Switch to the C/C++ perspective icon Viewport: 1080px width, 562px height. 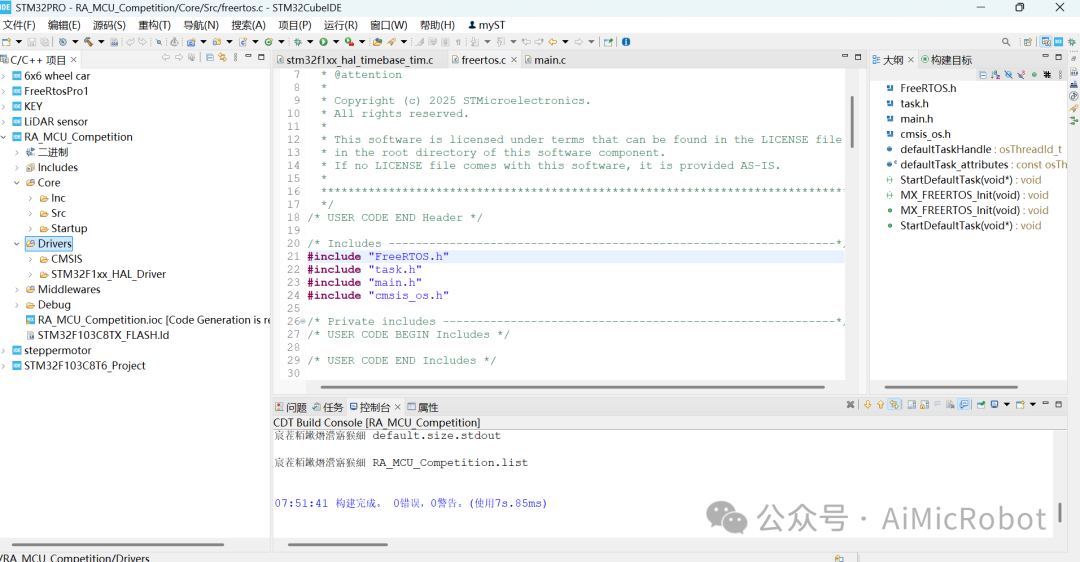pos(1046,41)
